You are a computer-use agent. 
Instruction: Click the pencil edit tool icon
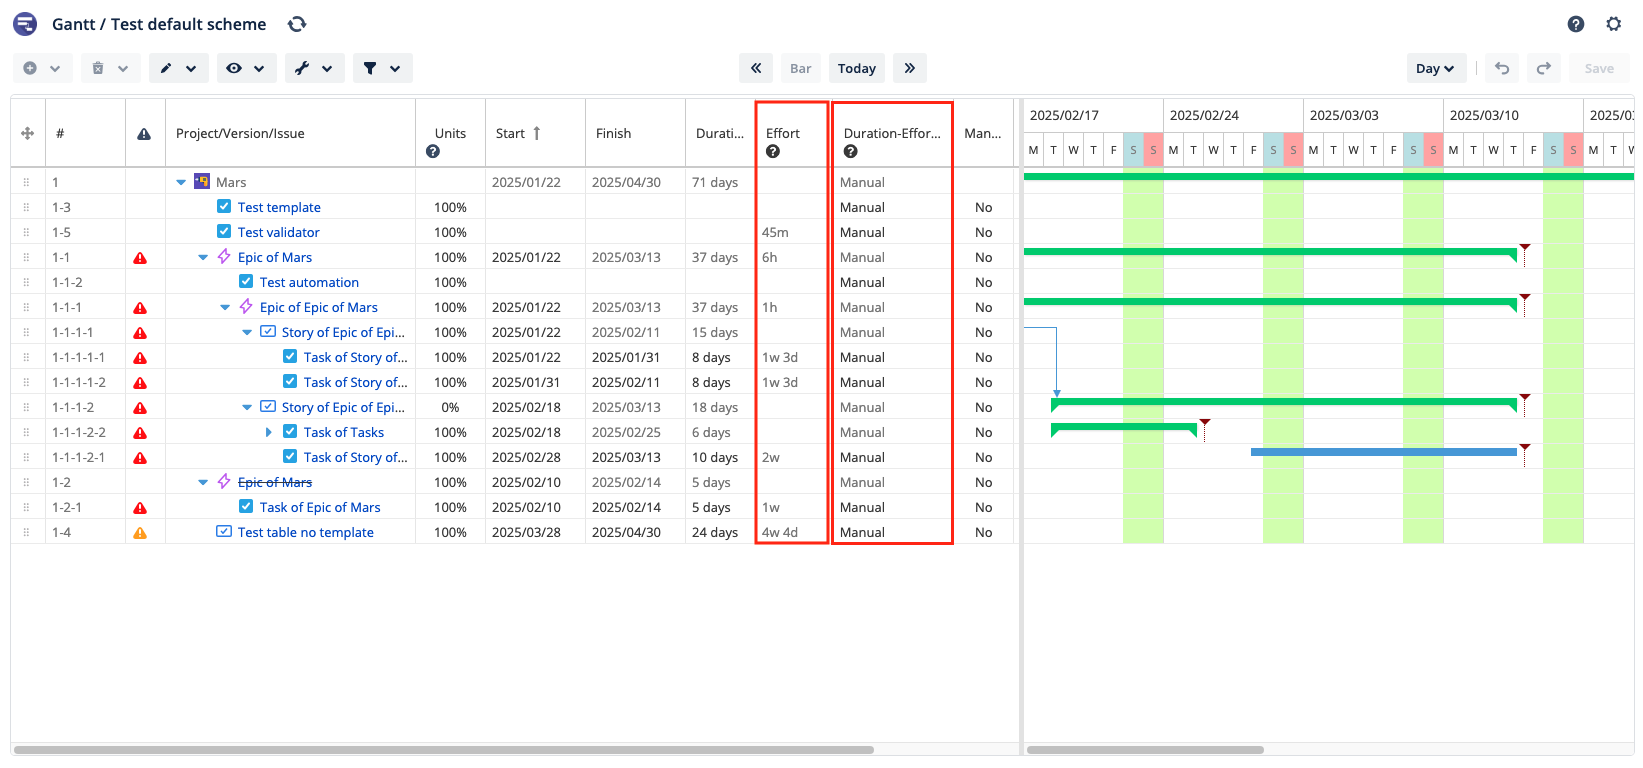click(x=166, y=68)
